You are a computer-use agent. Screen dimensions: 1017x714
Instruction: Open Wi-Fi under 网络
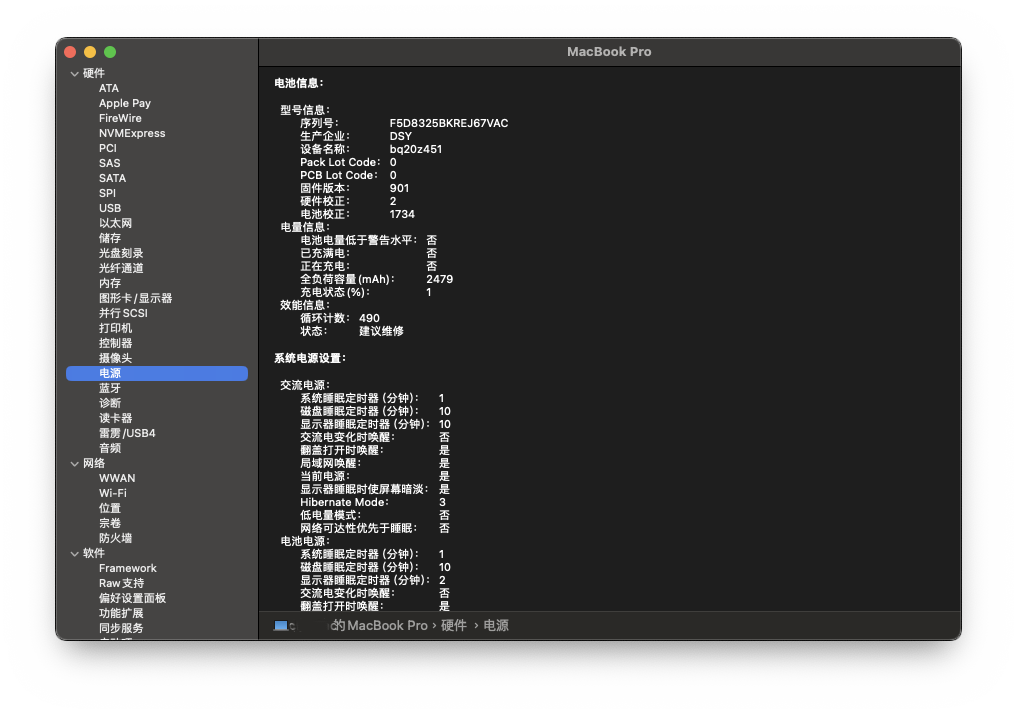click(113, 493)
